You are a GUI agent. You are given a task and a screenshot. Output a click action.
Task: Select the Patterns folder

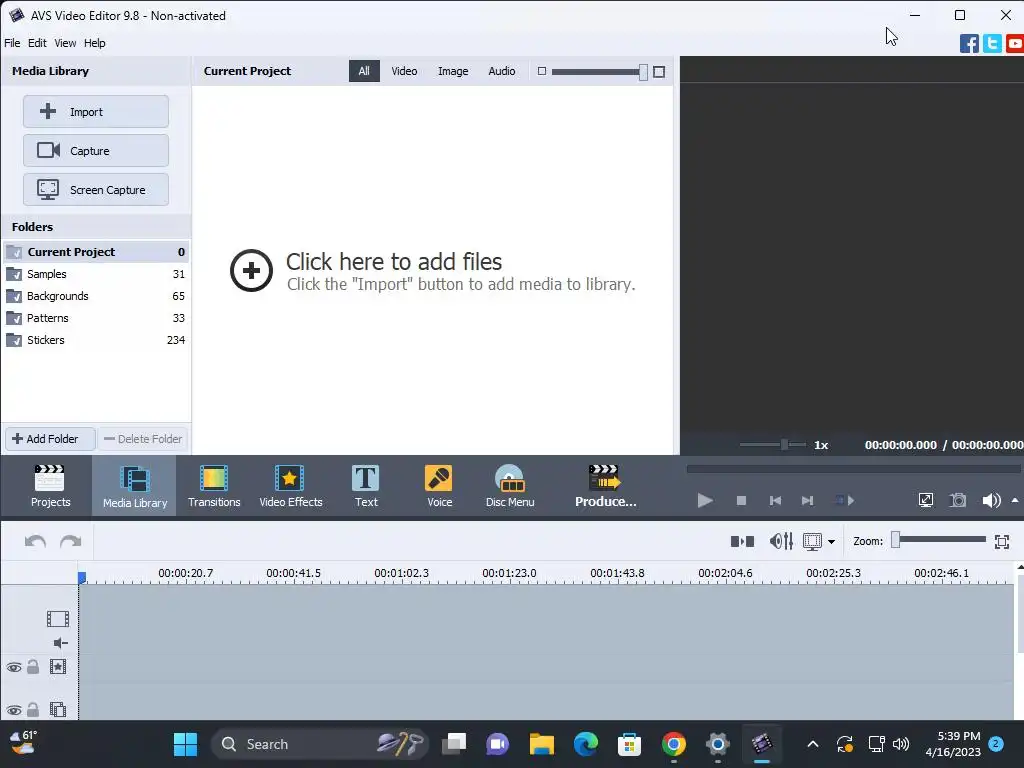pos(96,318)
